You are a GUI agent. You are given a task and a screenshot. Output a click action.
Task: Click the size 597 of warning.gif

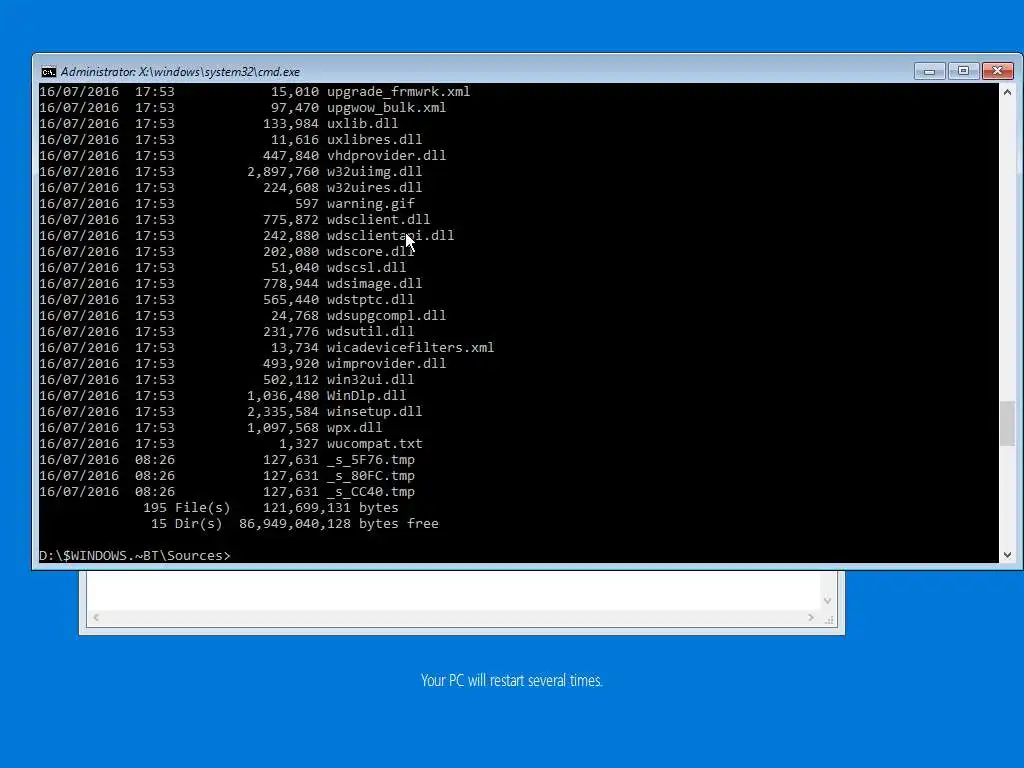(306, 204)
